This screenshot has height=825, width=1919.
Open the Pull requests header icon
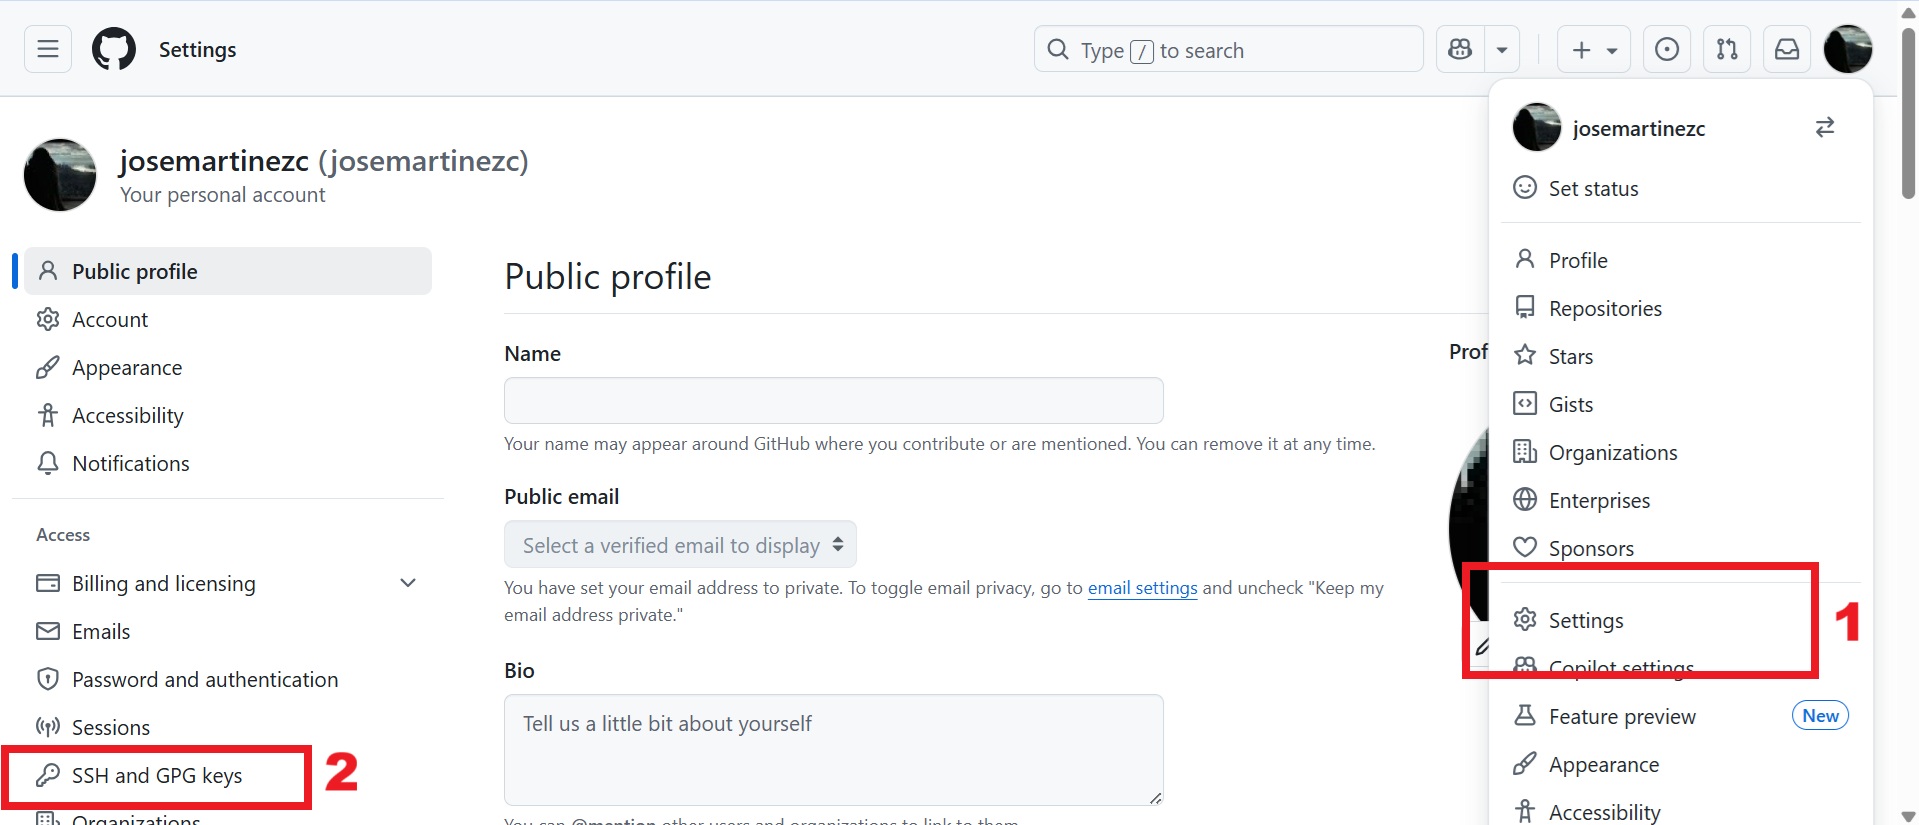[x=1727, y=49]
